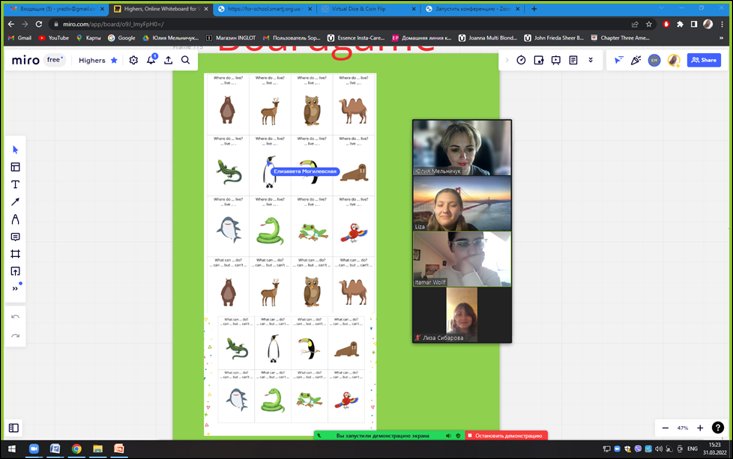Switch to the Virtual Dice & Coin Flip tab

click(x=365, y=9)
